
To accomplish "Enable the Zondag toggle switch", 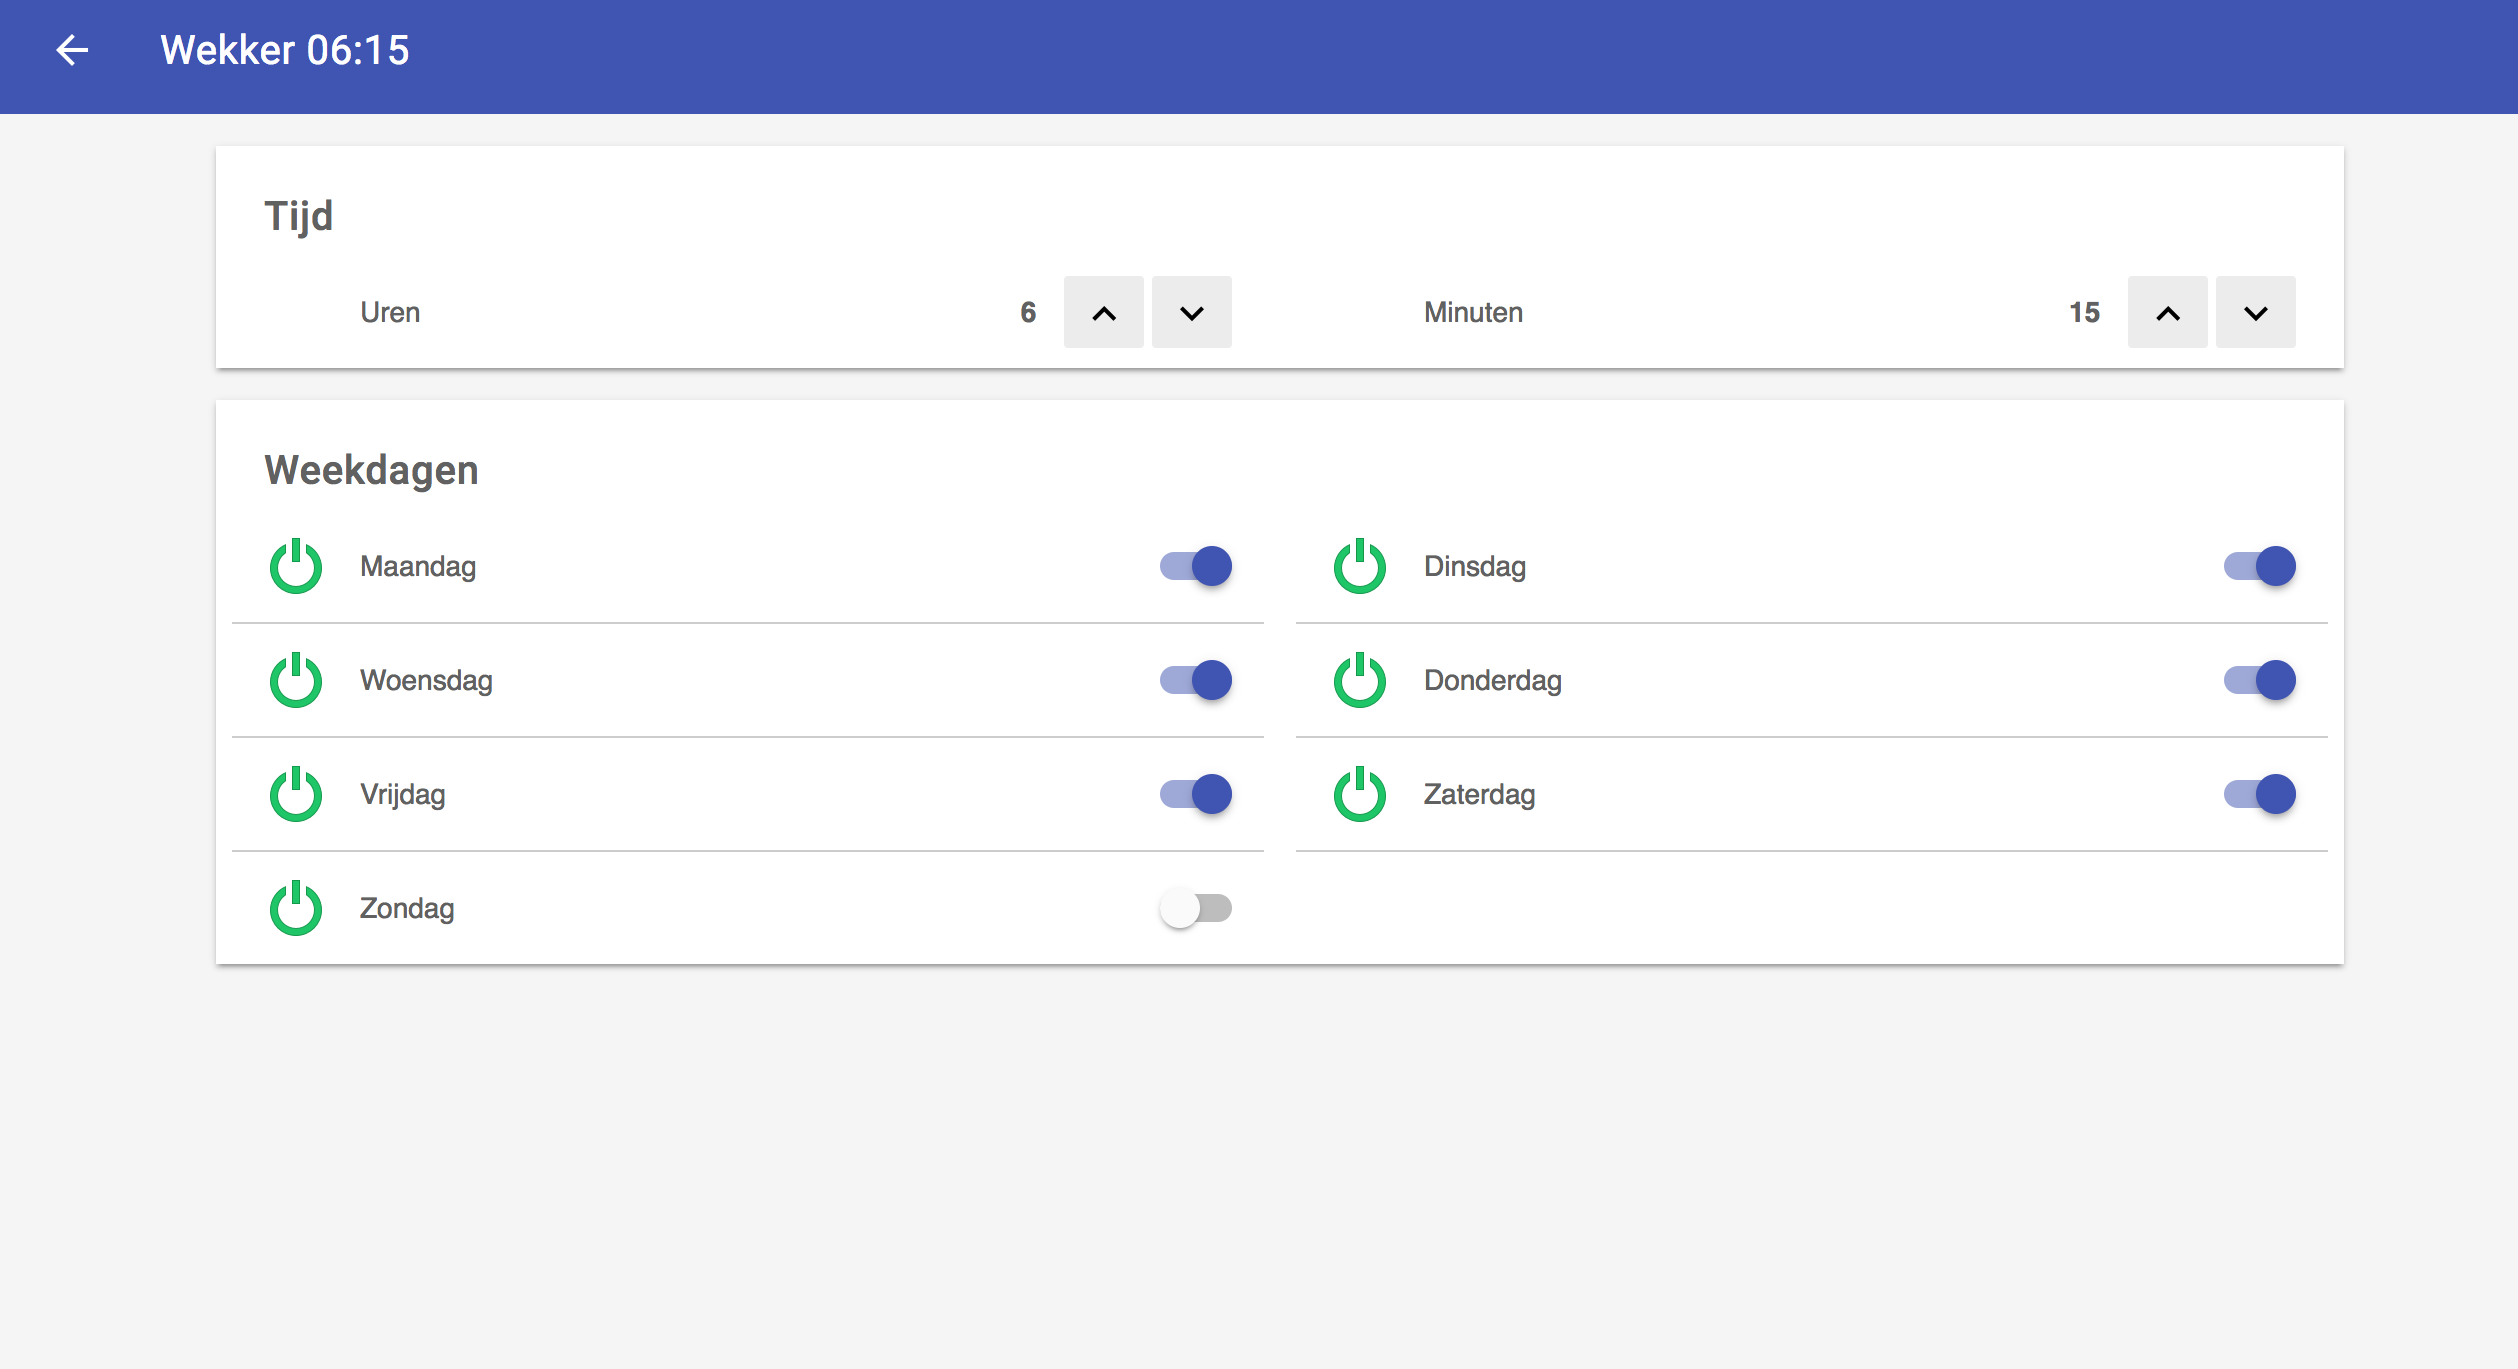I will [1196, 909].
